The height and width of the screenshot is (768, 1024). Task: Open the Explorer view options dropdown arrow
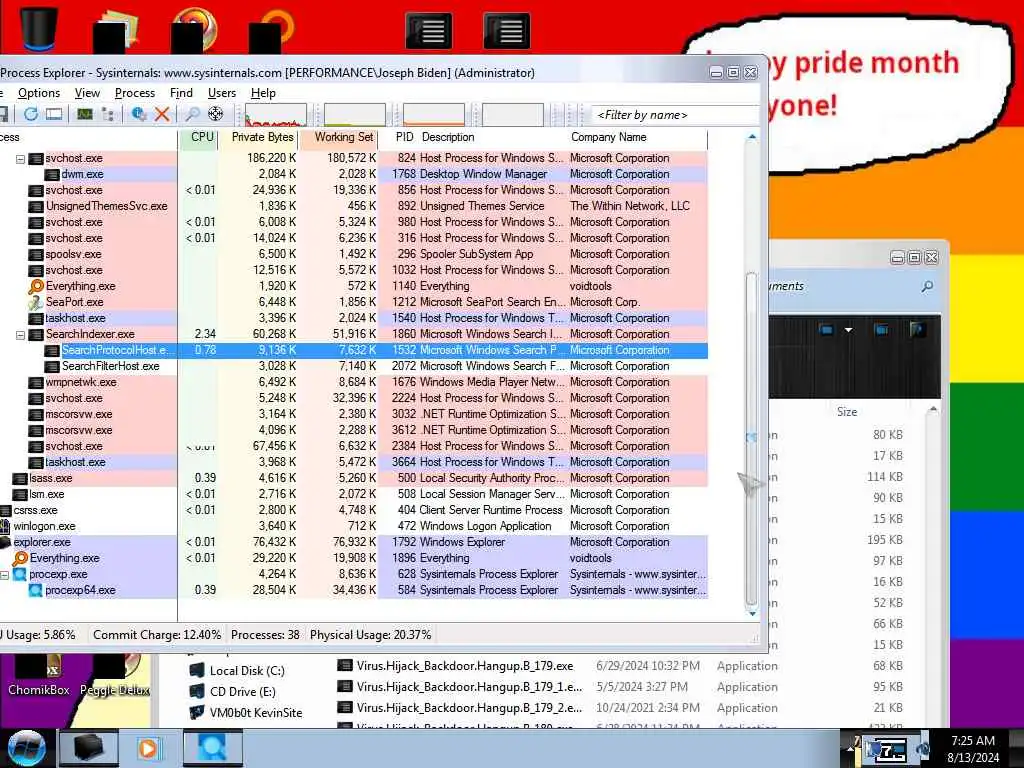point(848,330)
